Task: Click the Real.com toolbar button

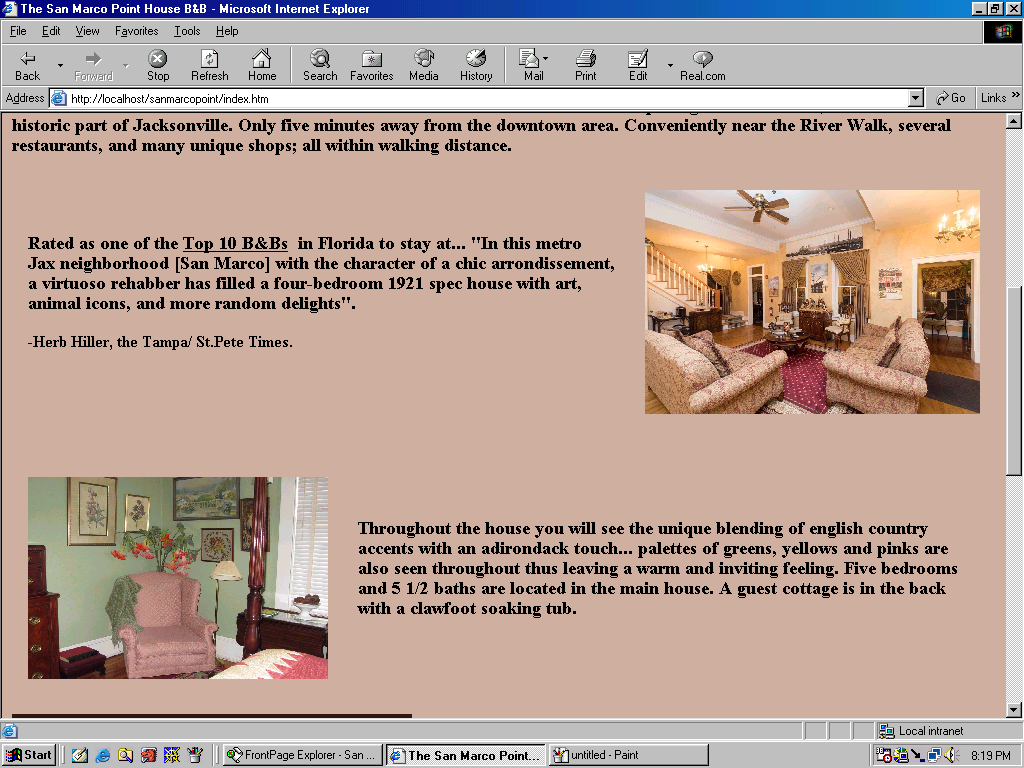Action: click(x=703, y=65)
